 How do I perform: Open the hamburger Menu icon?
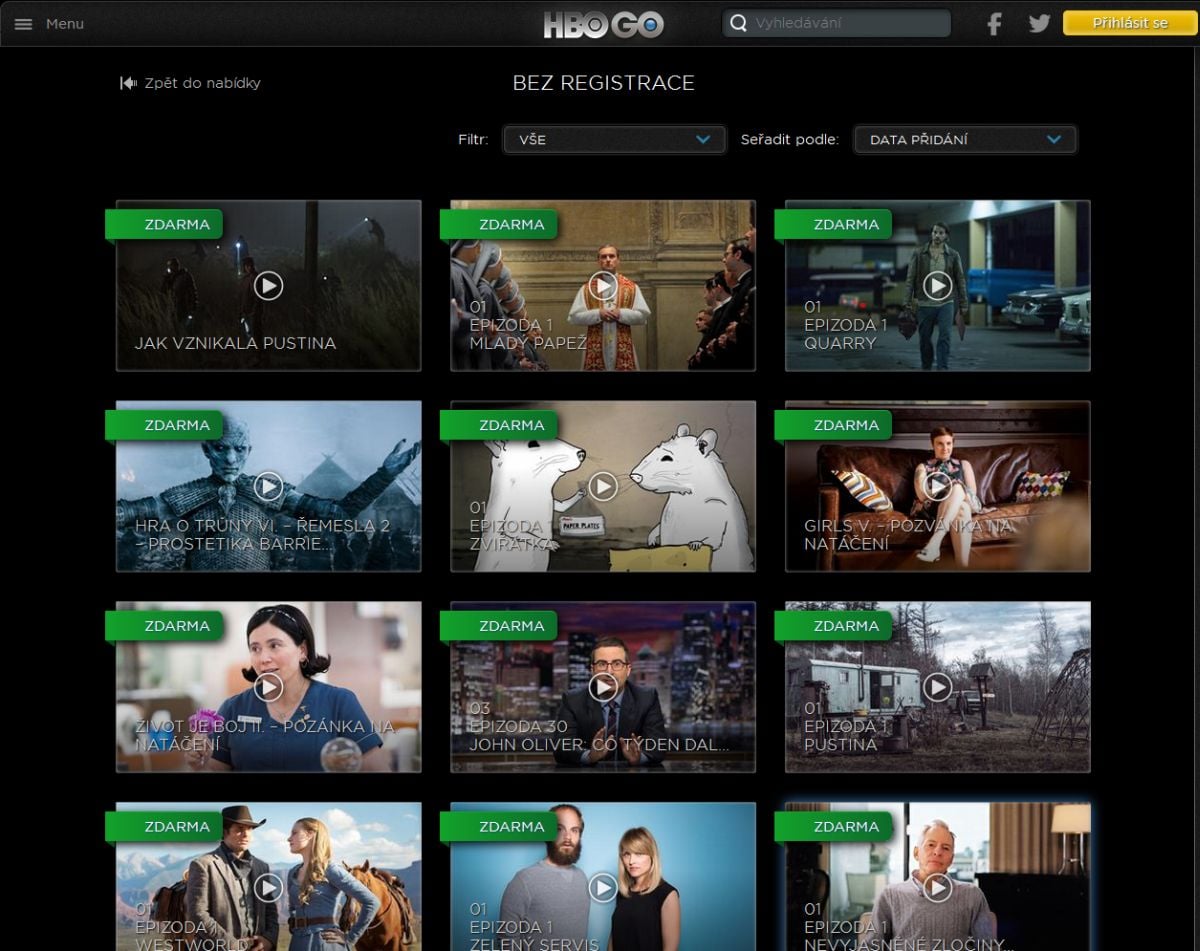coord(23,24)
